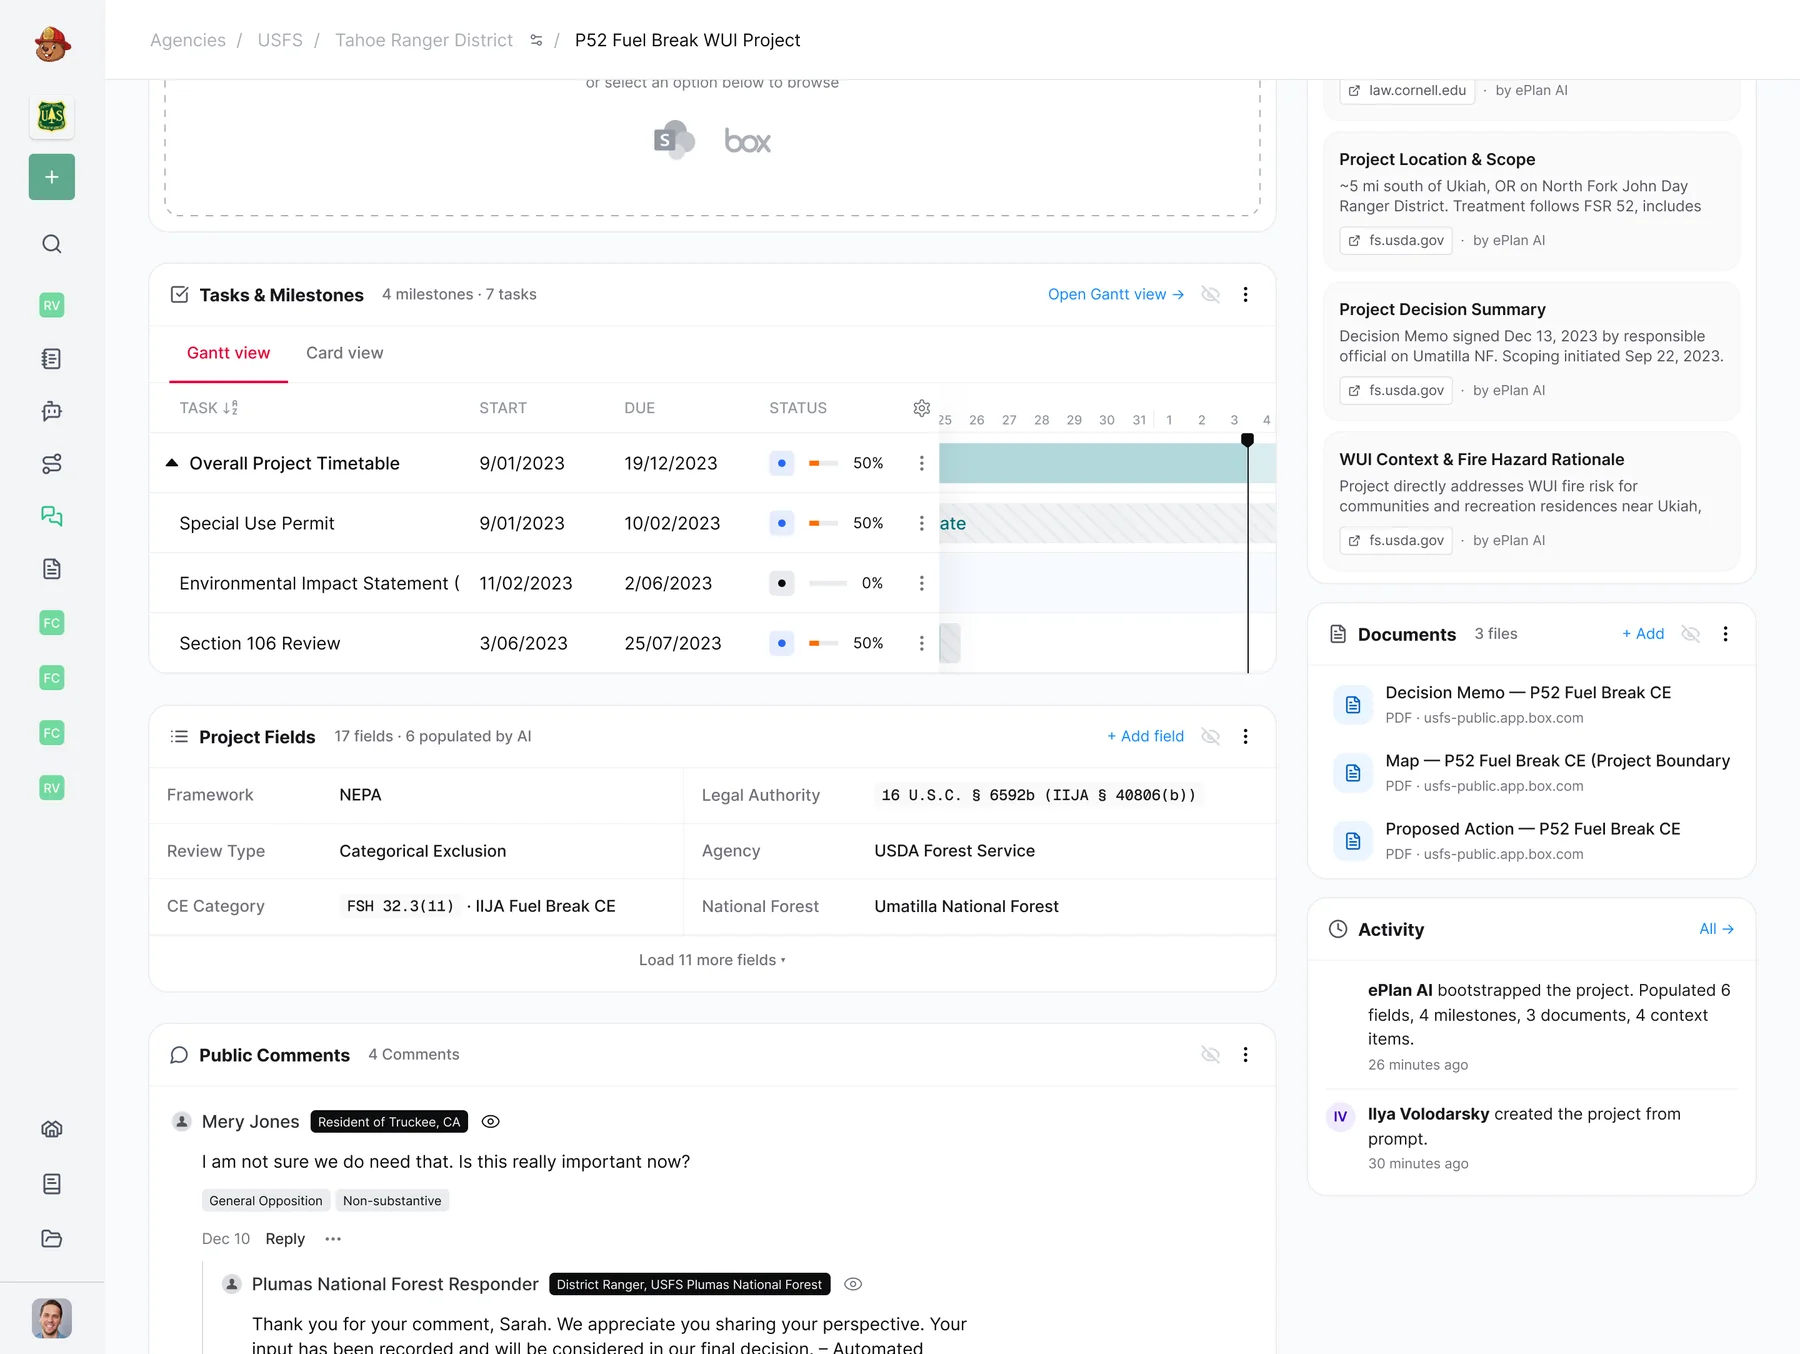Click status dot for Environmental Impact Statement

coord(782,583)
